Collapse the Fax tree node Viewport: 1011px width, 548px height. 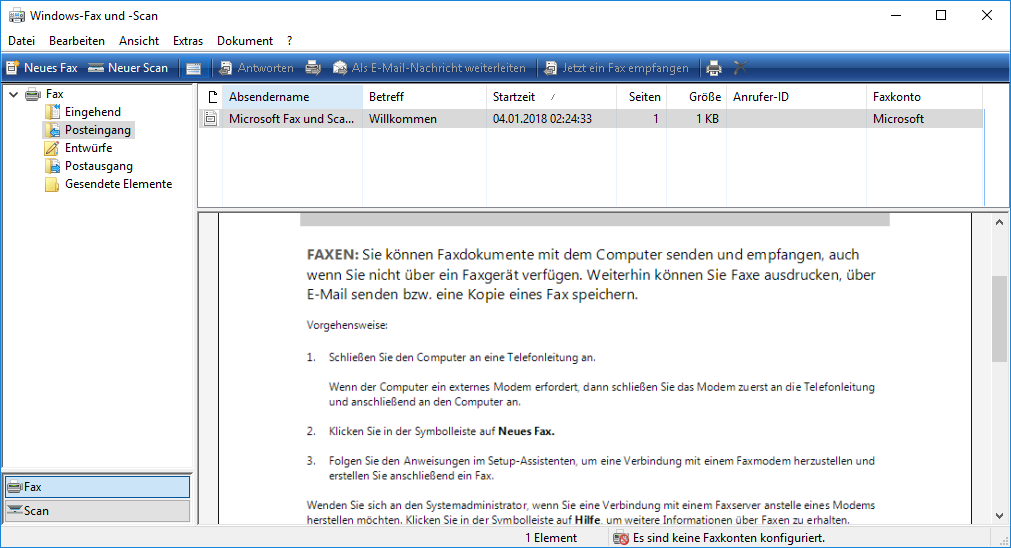(x=14, y=94)
